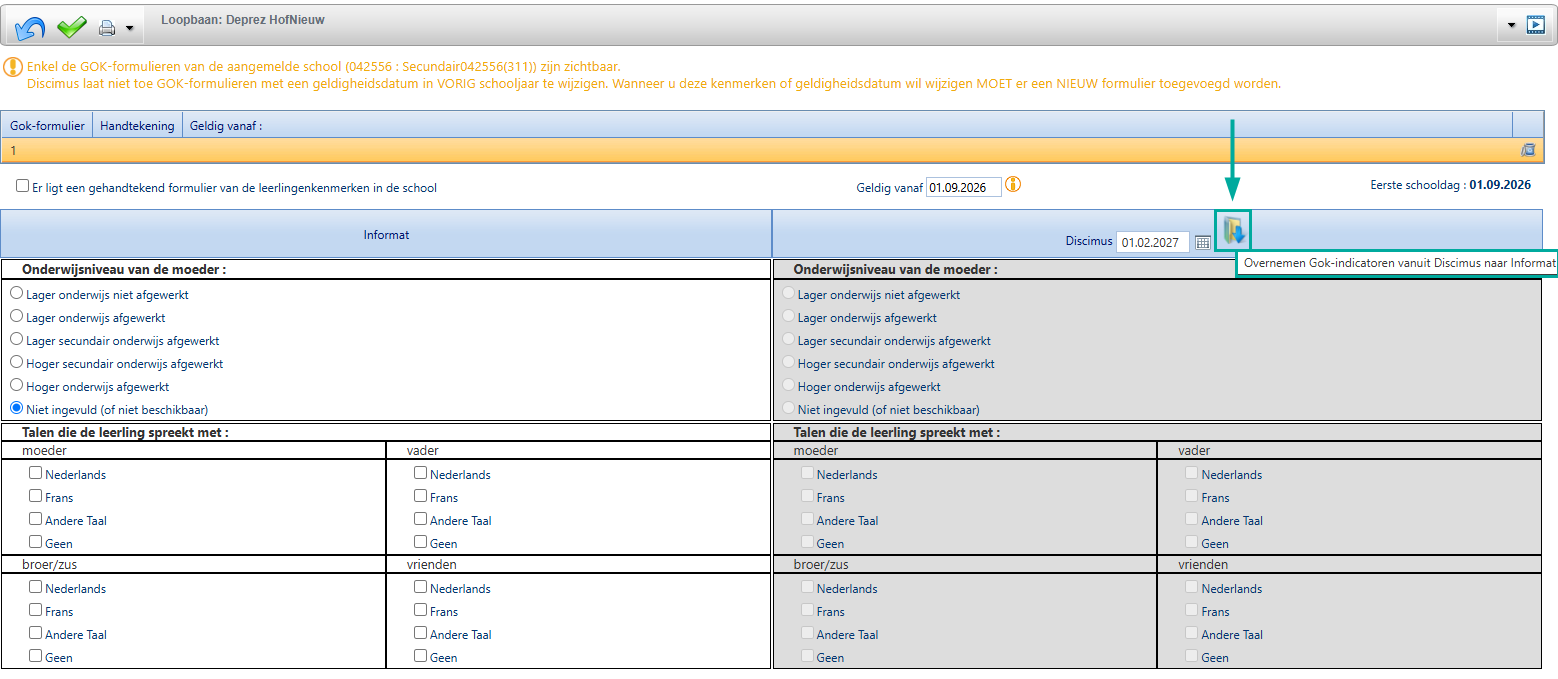Tick the gehandtekend formulier checkbox

click(23, 186)
